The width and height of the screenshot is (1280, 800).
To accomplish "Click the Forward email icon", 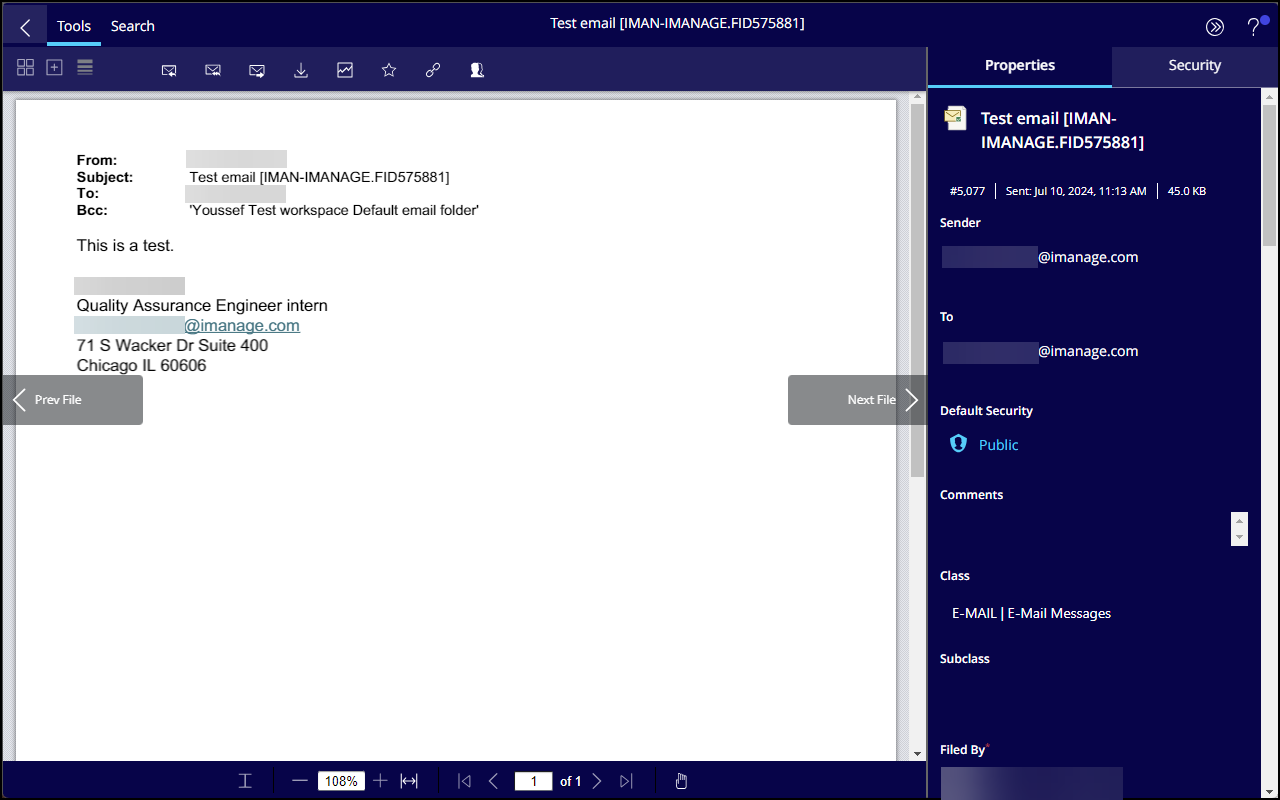I will tap(257, 70).
